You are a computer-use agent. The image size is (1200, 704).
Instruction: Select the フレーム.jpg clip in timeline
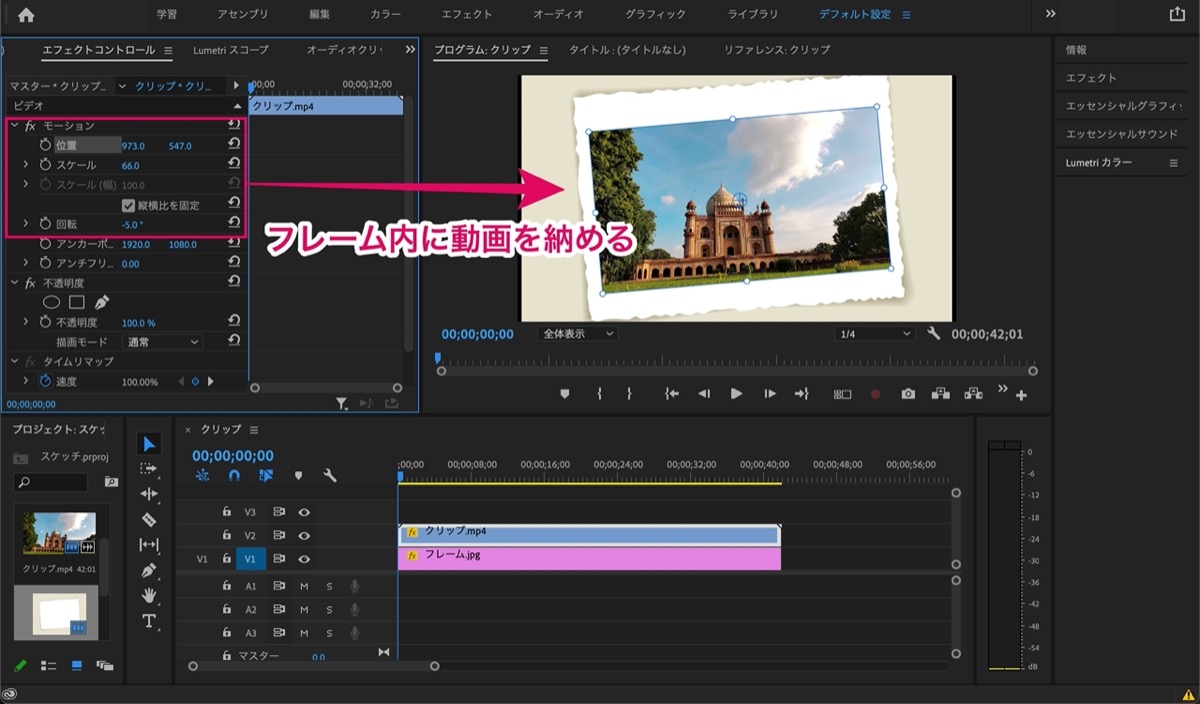click(x=588, y=557)
